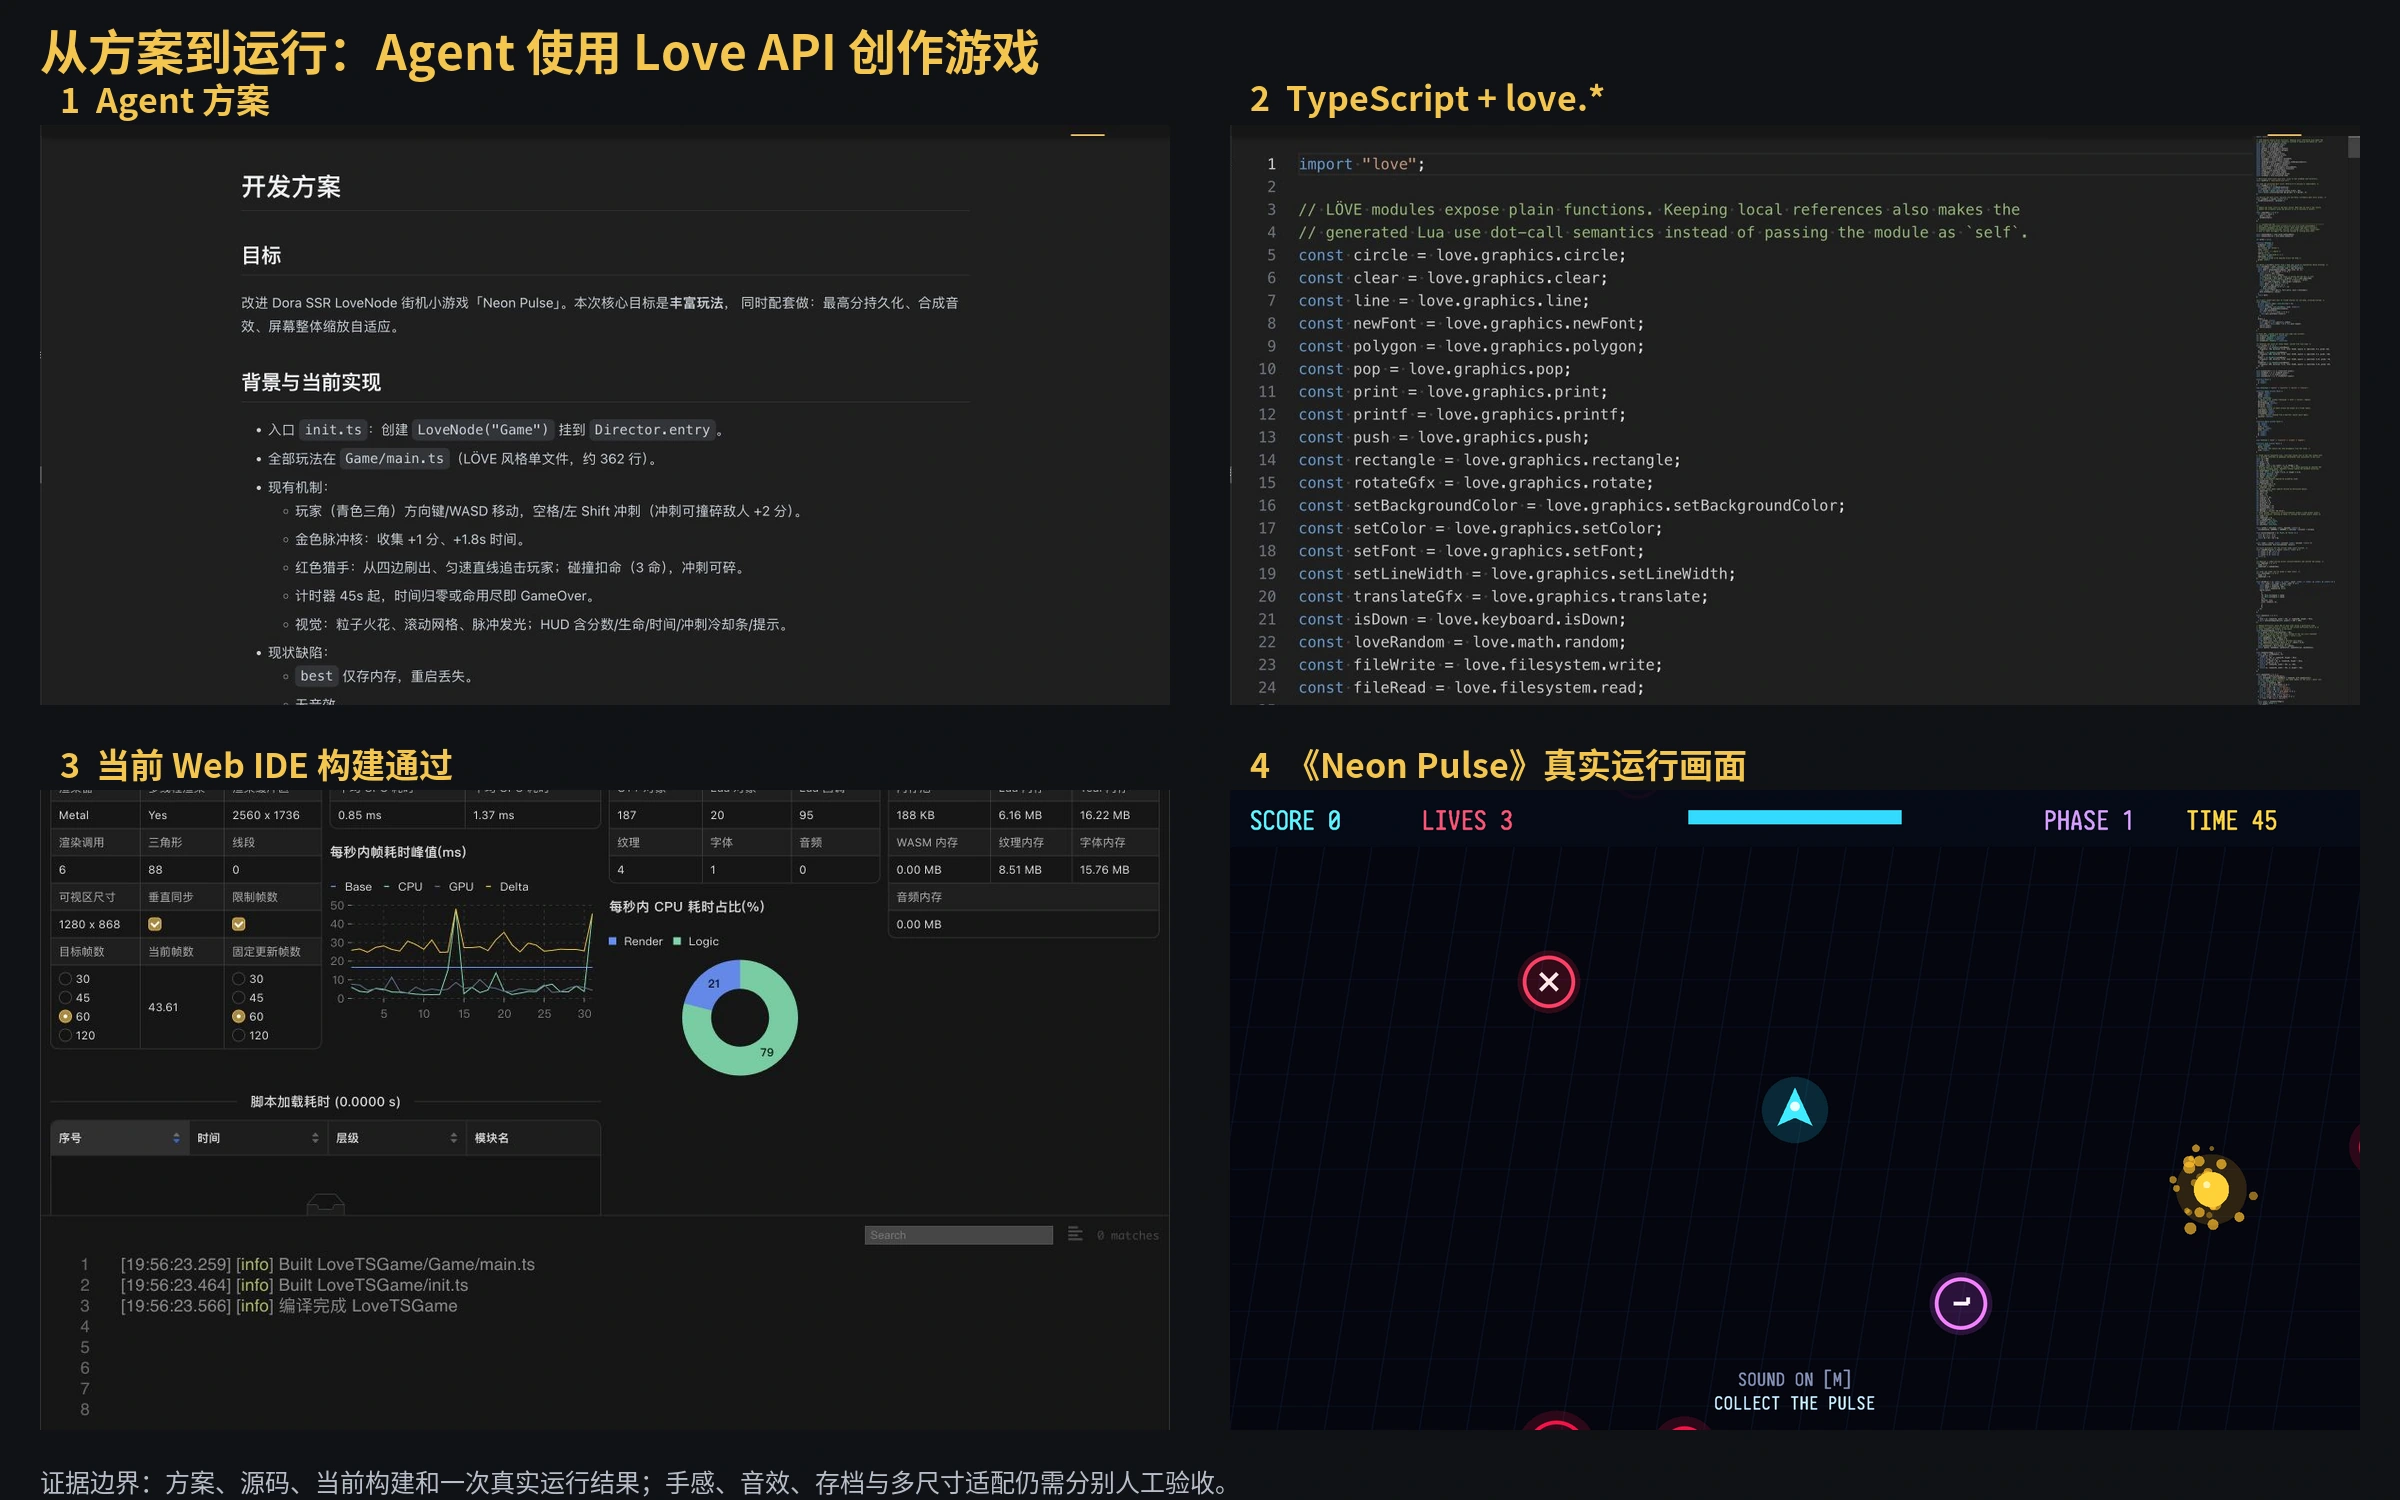
Task: Click the SOUND ON [M] label in game
Action: [1794, 1379]
